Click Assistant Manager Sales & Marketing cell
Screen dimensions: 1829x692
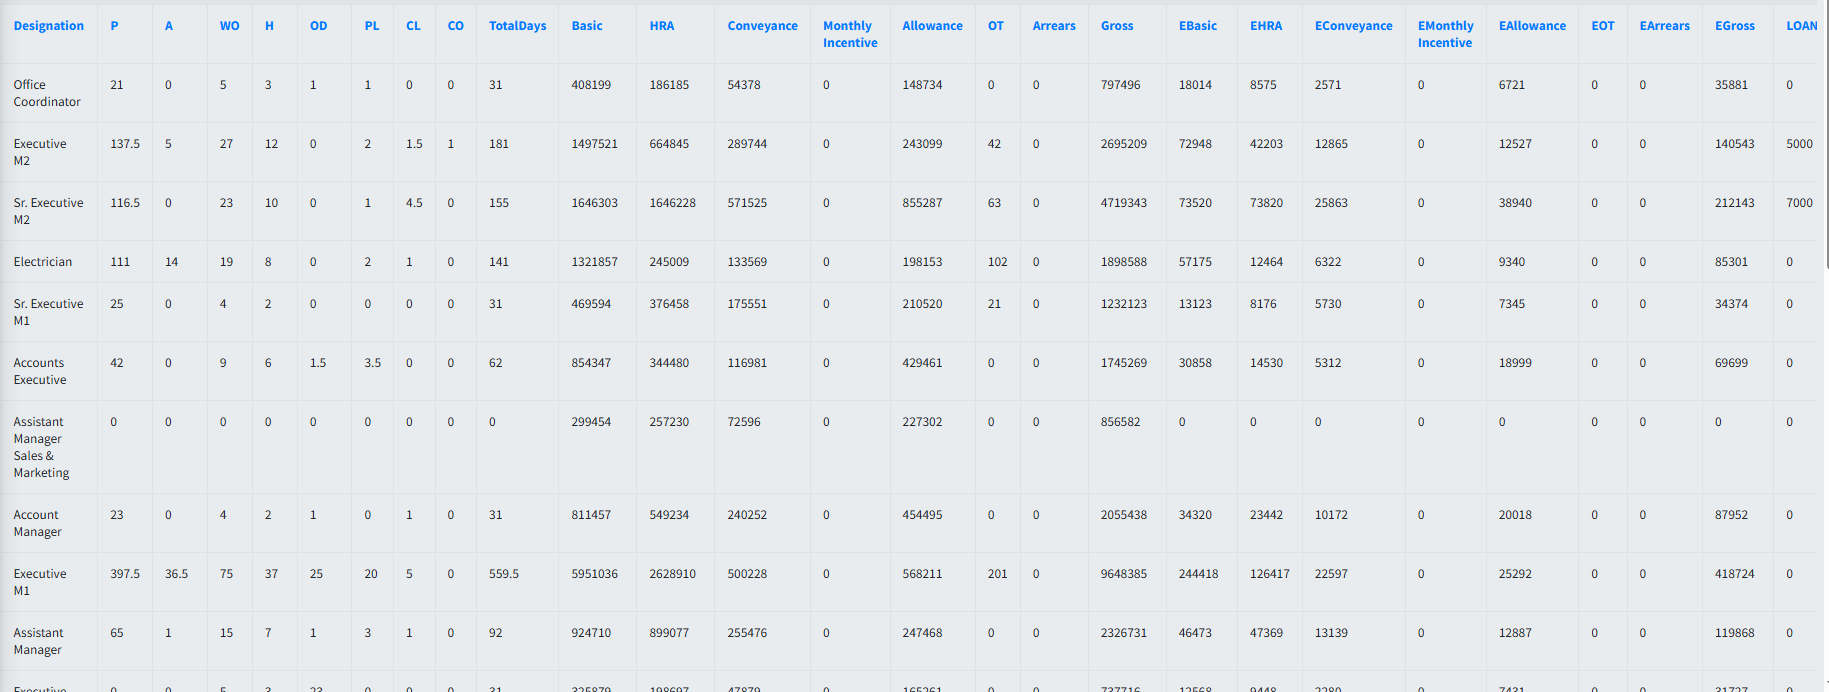pyautogui.click(x=41, y=447)
